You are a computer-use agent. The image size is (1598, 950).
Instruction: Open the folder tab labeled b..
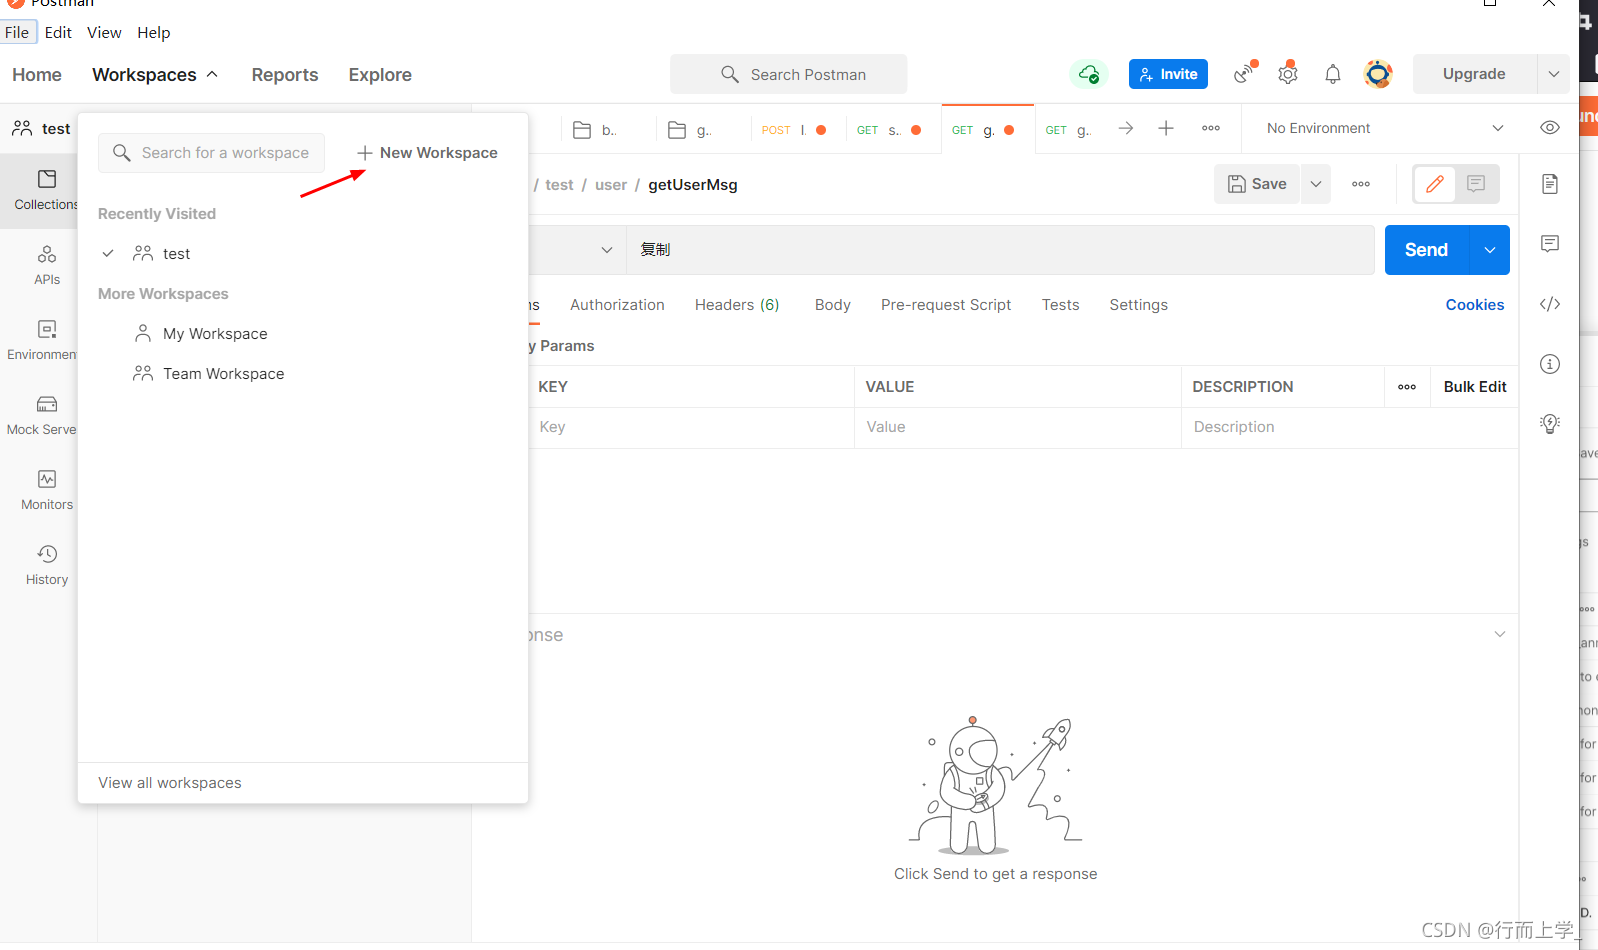click(596, 130)
